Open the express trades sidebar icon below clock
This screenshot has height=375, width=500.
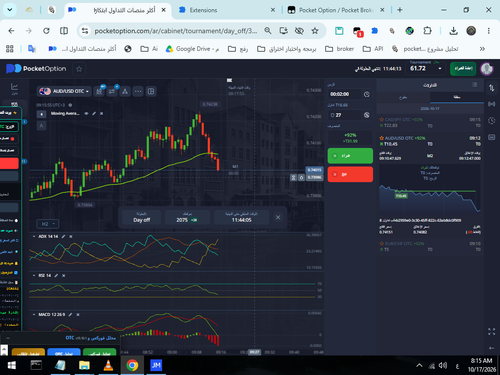pyautogui.click(x=492, y=137)
